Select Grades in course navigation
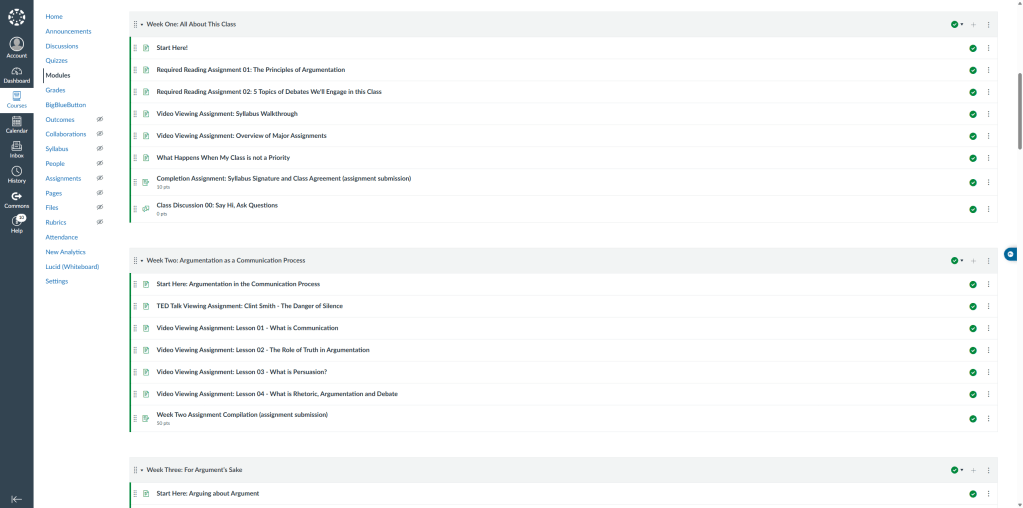This screenshot has height=508, width=1023. point(55,90)
